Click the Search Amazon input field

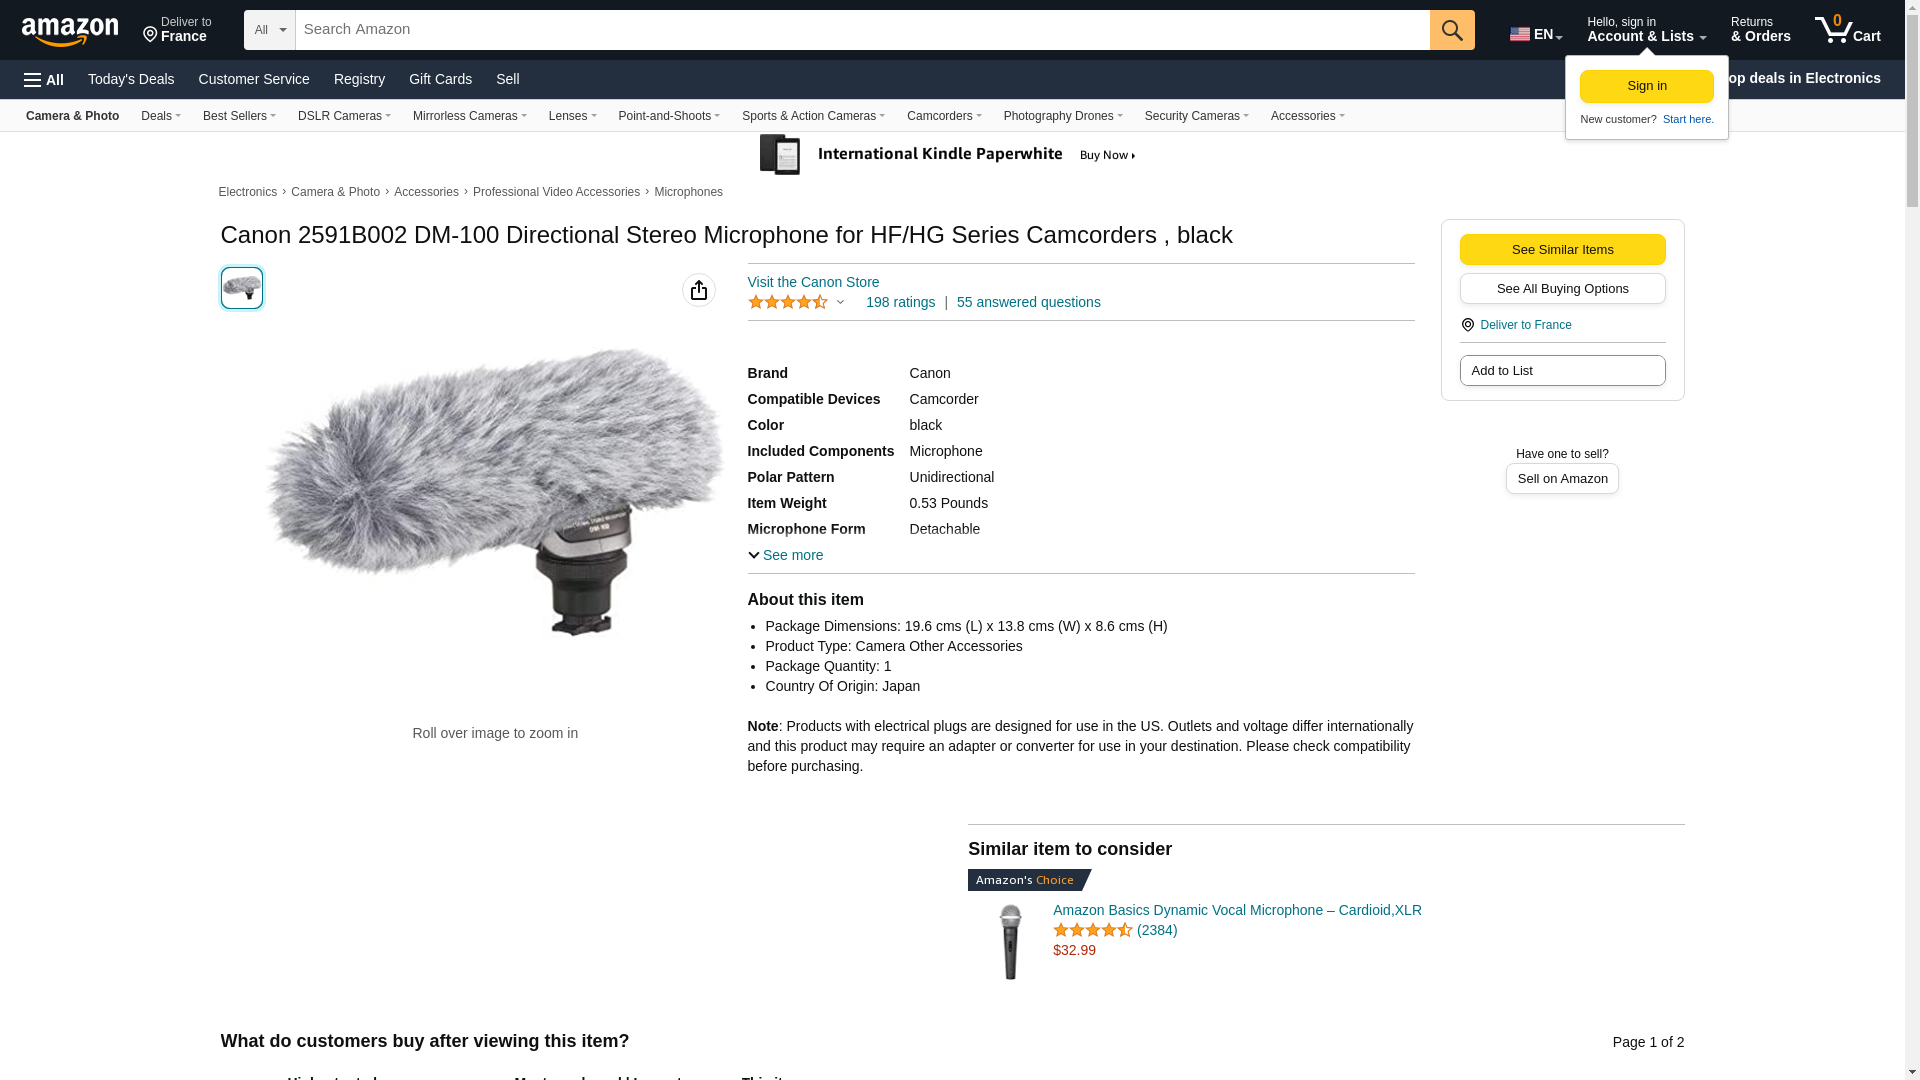pos(862,30)
